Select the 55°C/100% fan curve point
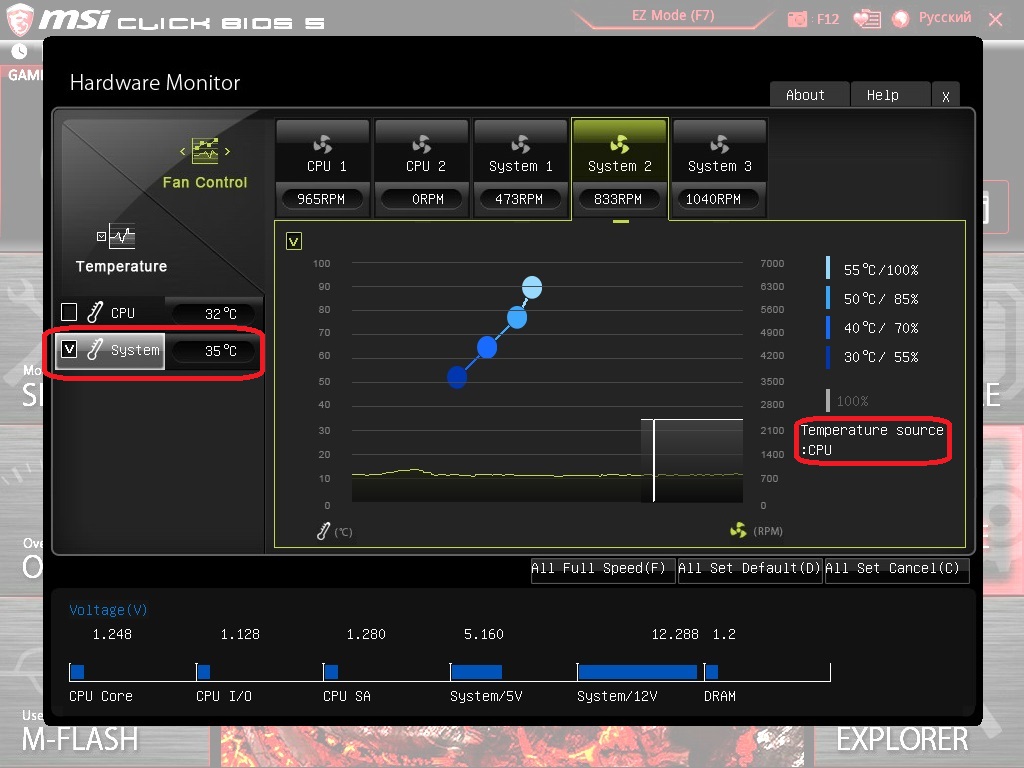Viewport: 1024px width, 768px height. [532, 287]
